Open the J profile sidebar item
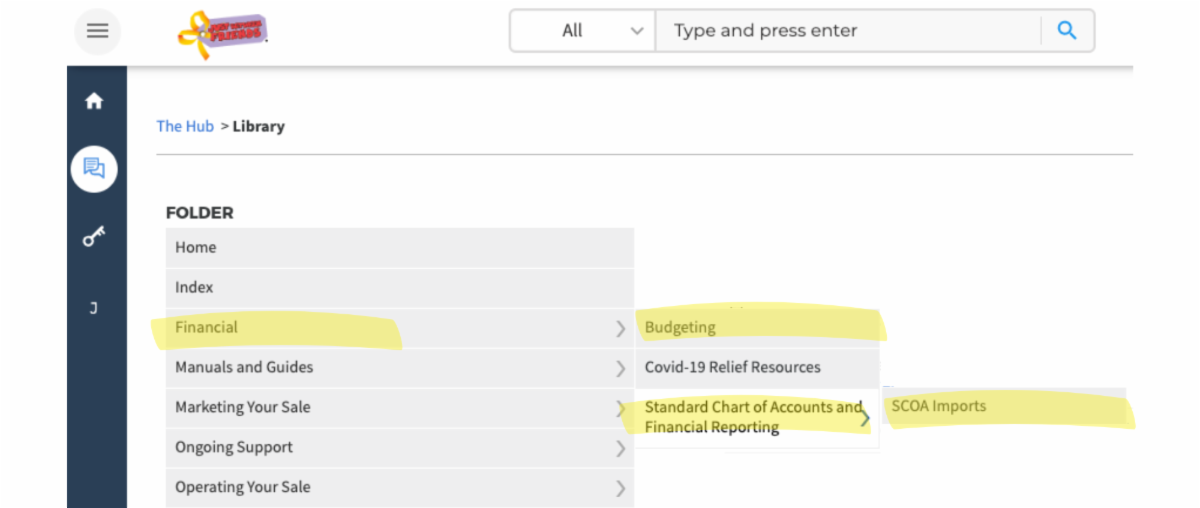 coord(94,308)
